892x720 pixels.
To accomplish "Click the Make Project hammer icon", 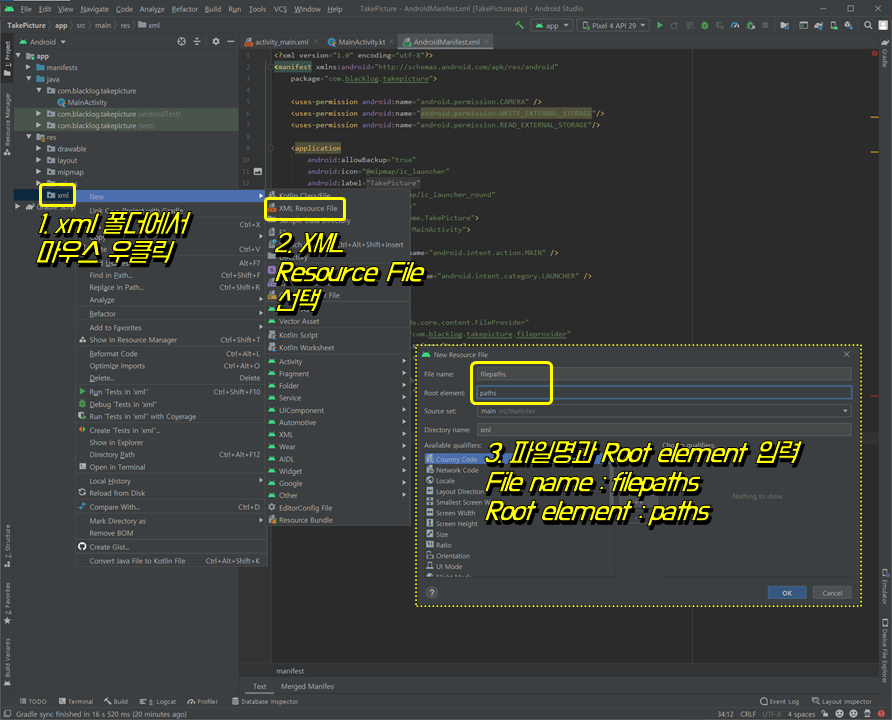I will pos(519,25).
